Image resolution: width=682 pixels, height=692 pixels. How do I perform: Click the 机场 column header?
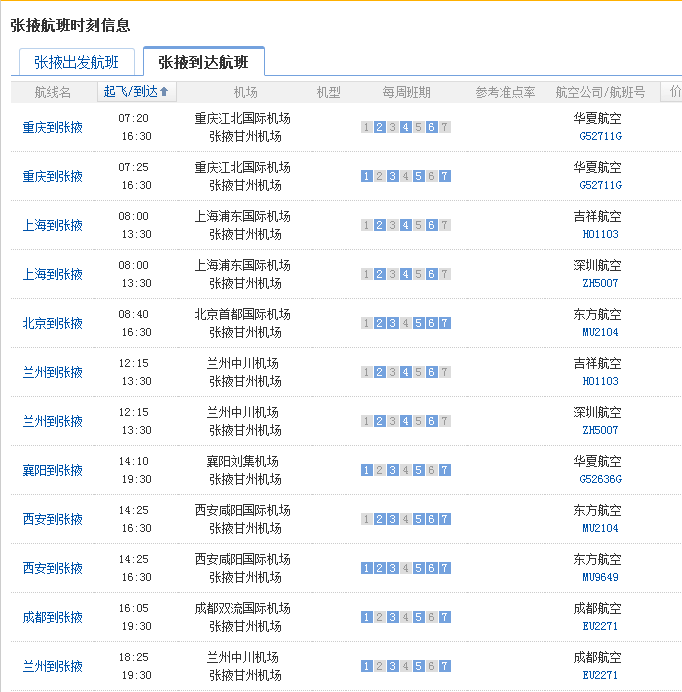(245, 92)
